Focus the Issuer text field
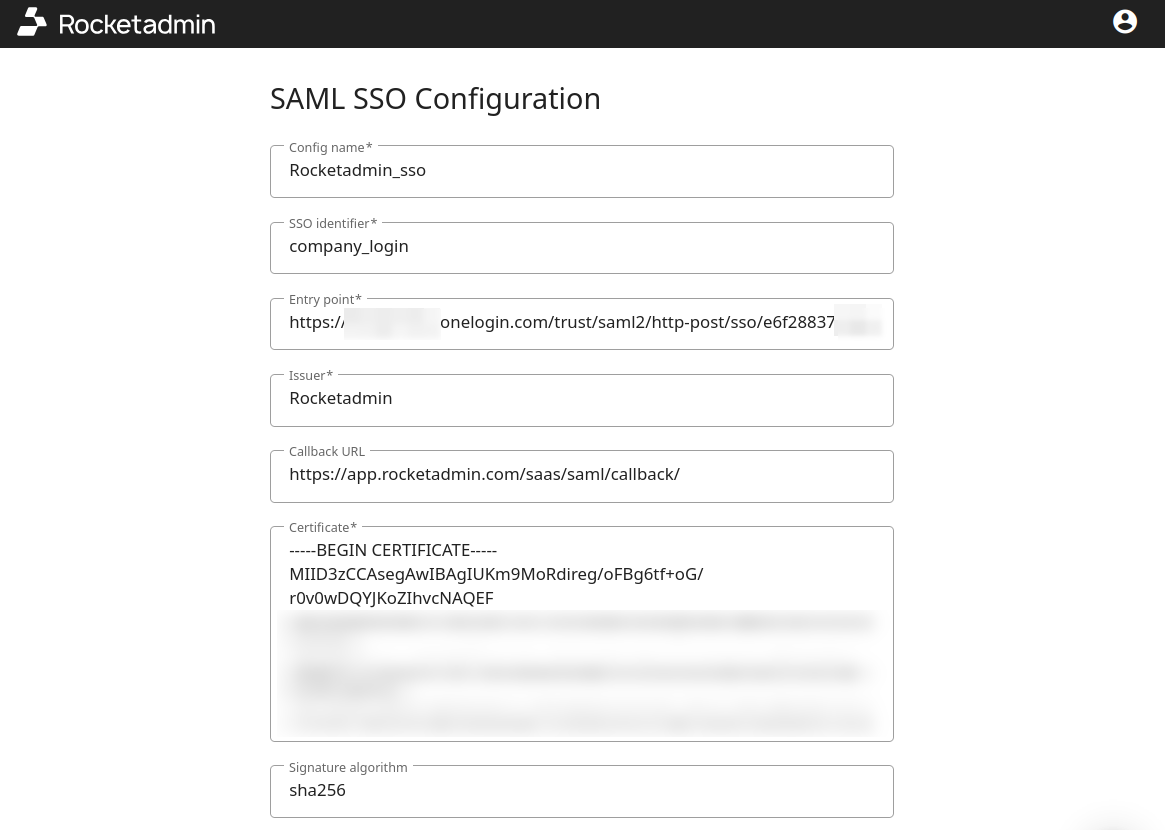The width and height of the screenshot is (1165, 830). 581,399
